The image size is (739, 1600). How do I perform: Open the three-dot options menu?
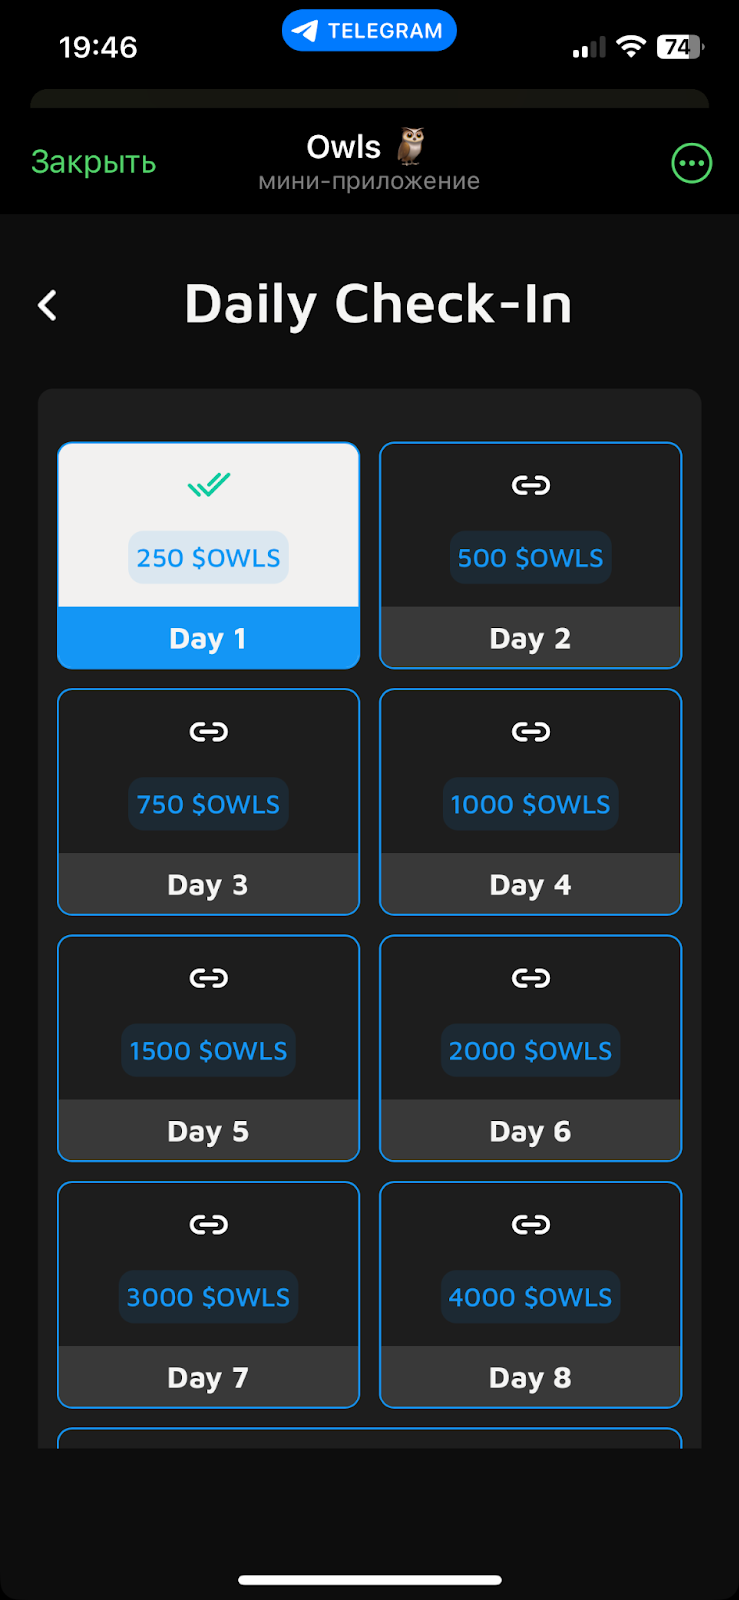point(691,163)
